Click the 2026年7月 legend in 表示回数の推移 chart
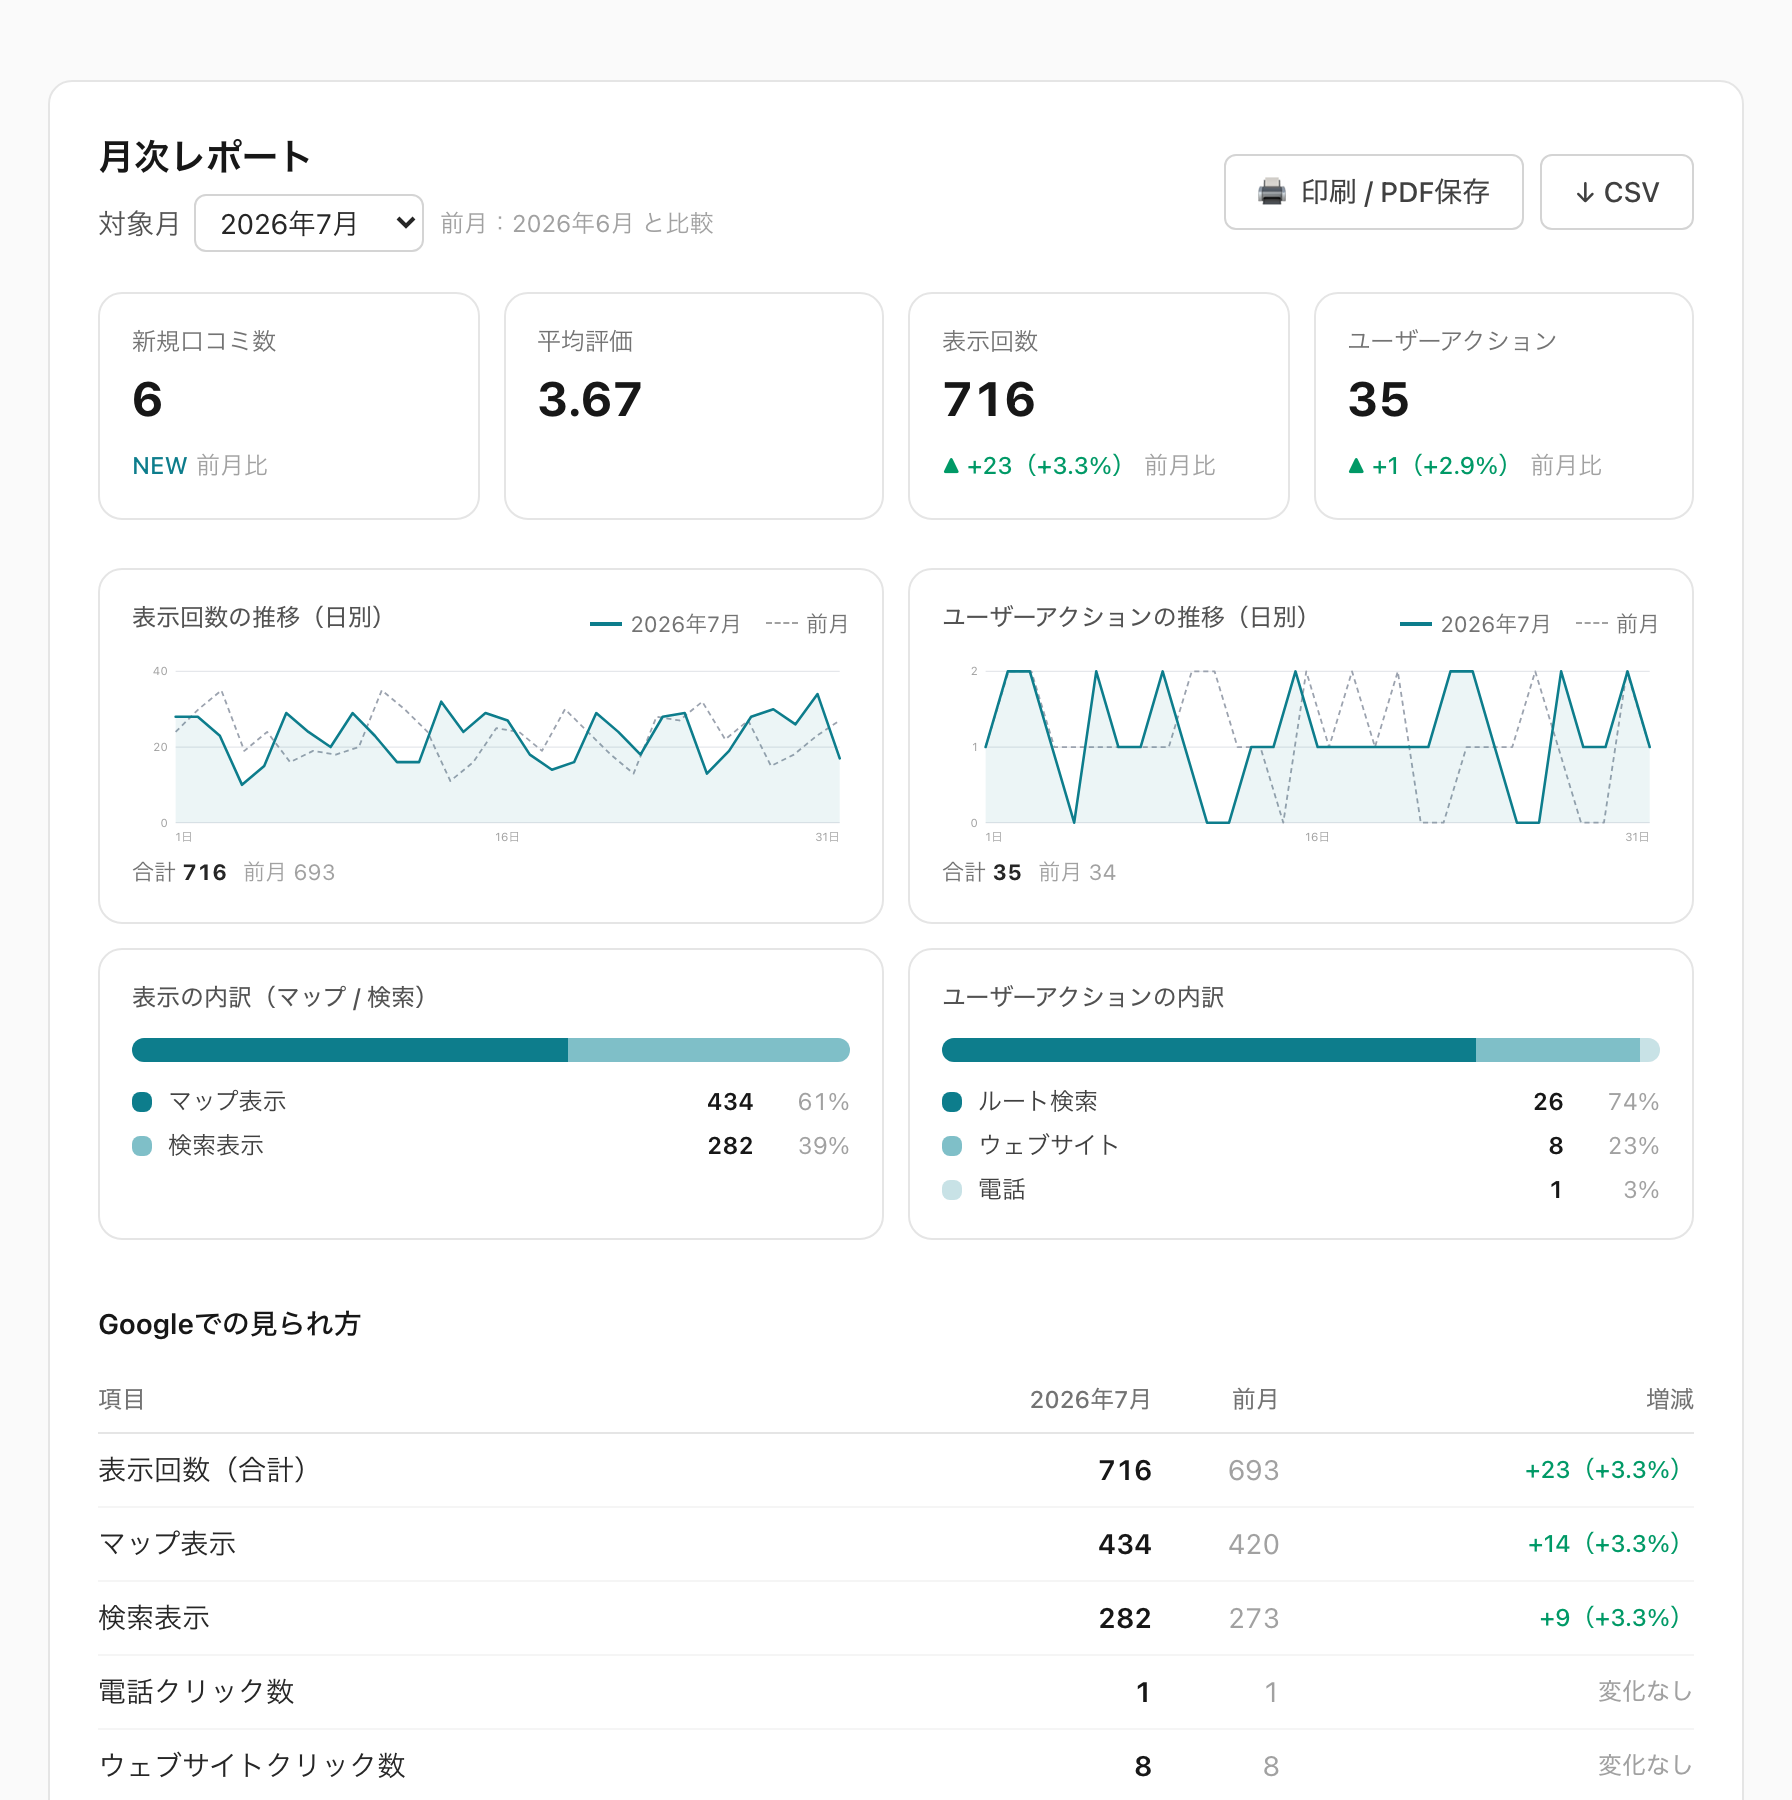Viewport: 1792px width, 1800px height. 666,624
